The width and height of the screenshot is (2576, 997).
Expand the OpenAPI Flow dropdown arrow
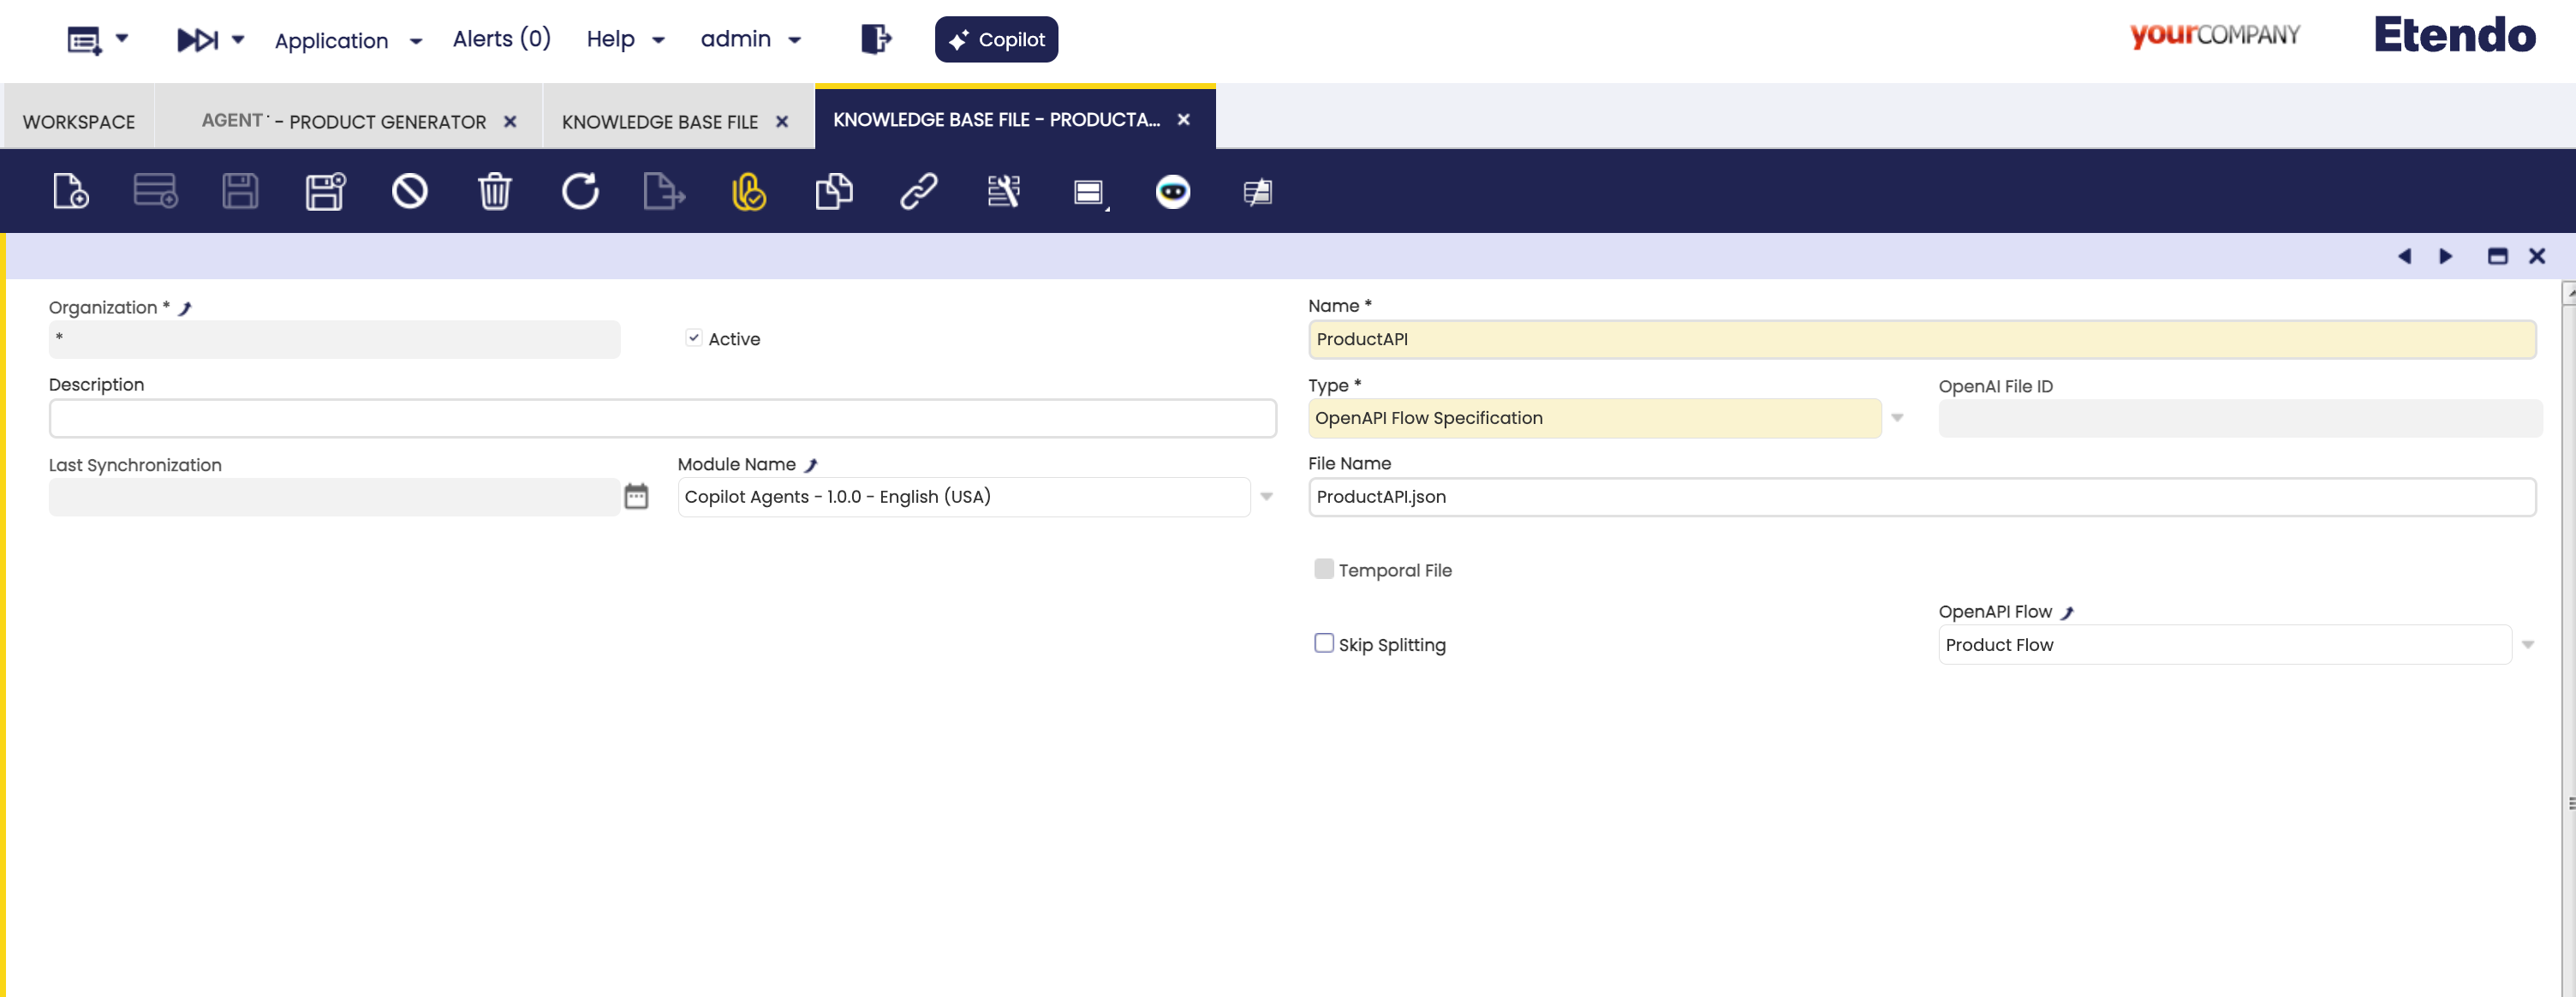[x=2528, y=644]
